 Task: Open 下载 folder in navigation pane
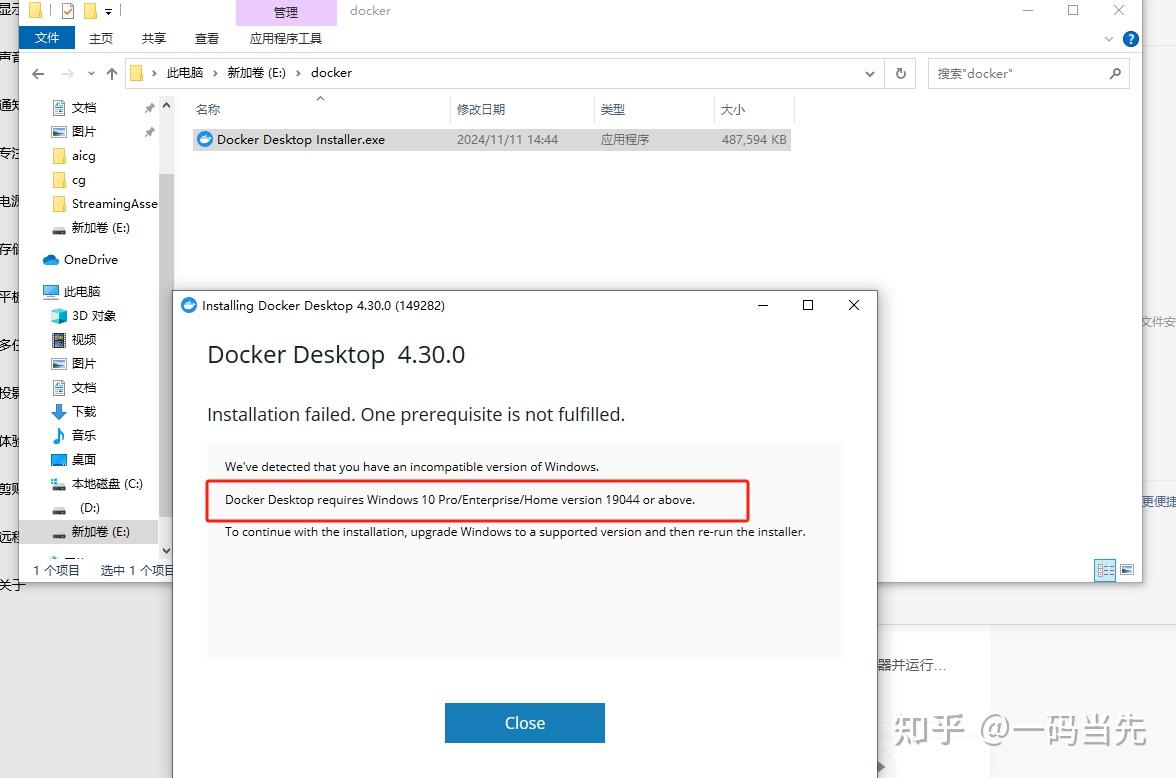(x=83, y=412)
